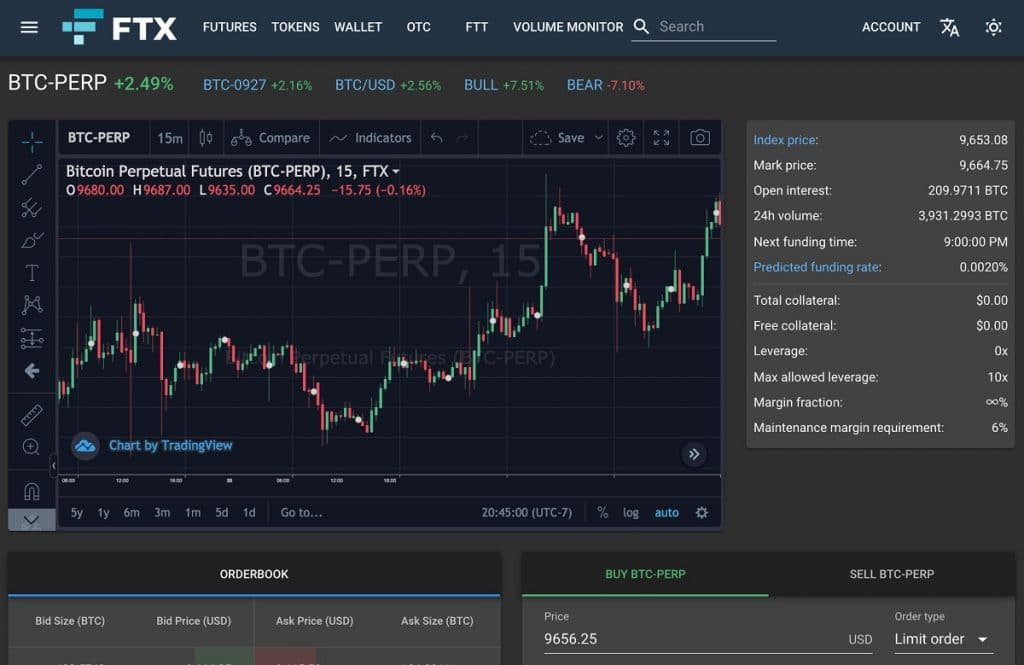Jump to latest bar with double arrow
The image size is (1024, 665).
tap(694, 454)
